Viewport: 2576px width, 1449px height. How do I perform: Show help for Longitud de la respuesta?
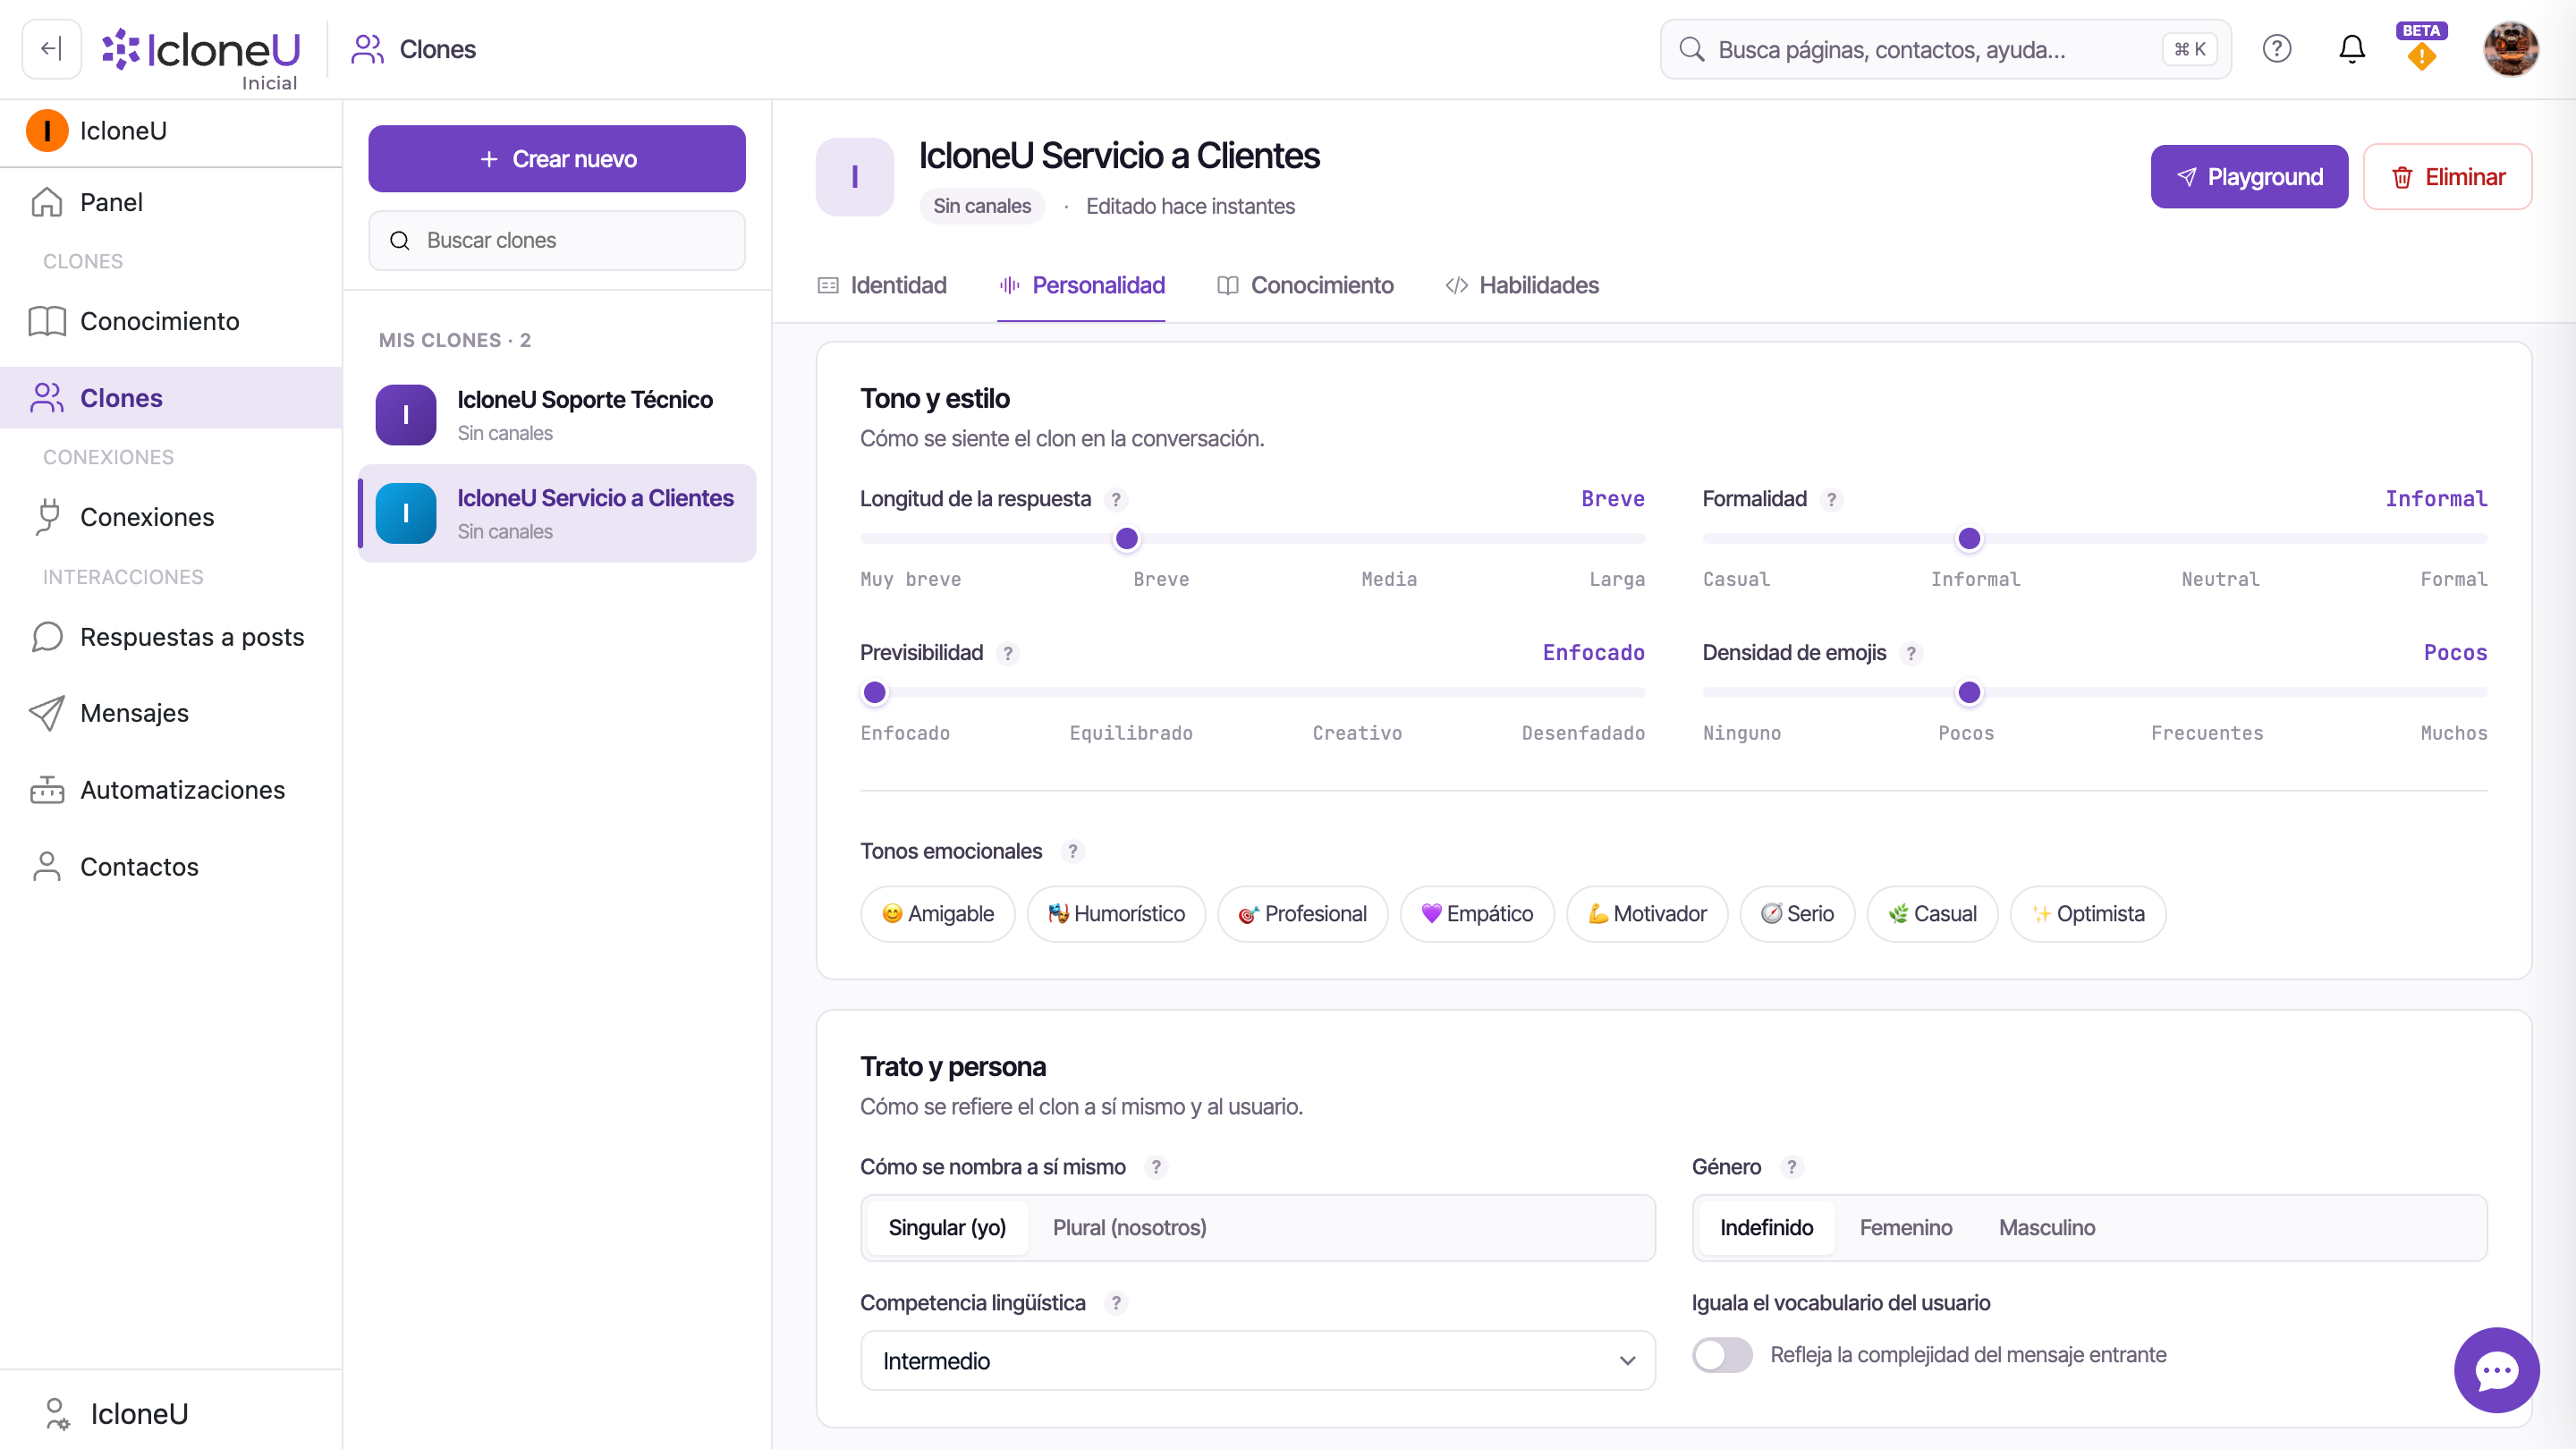pos(1116,499)
